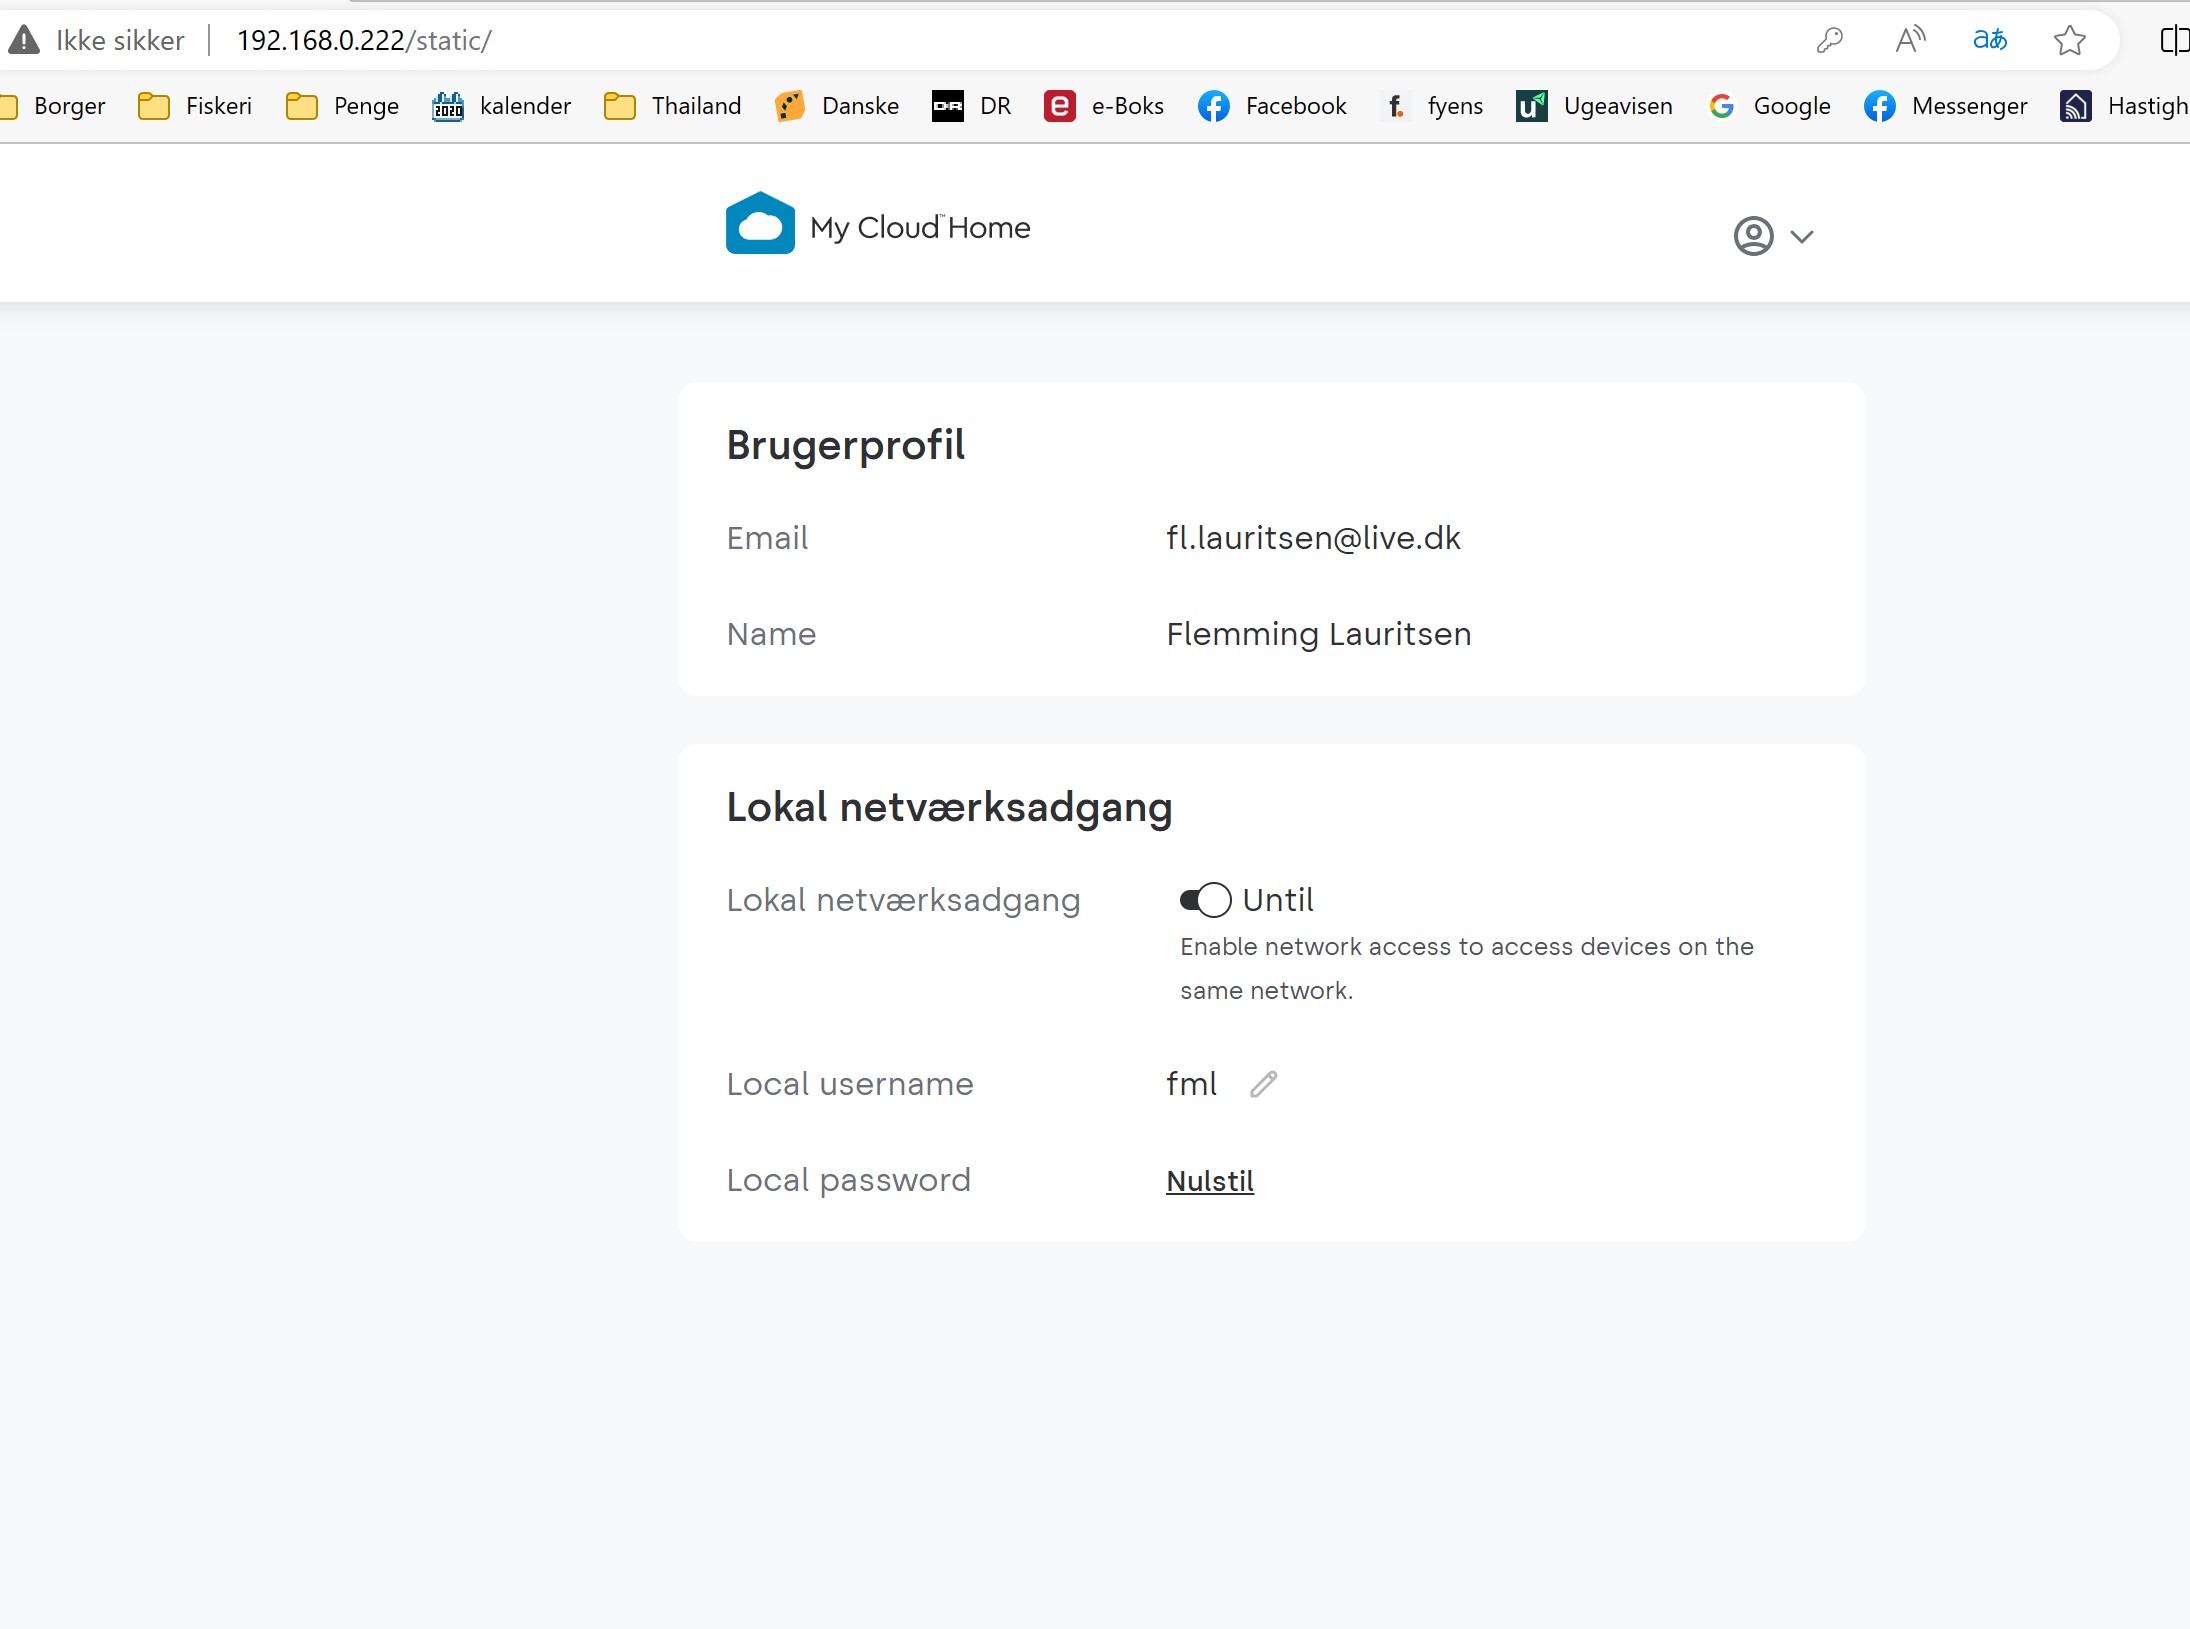Viewport: 2190px width, 1629px height.
Task: Edit local username with pencil icon
Action: click(x=1264, y=1083)
